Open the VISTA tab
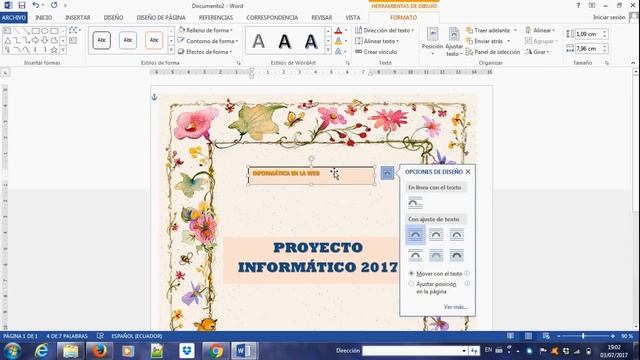640x360 pixels. pyautogui.click(x=353, y=18)
